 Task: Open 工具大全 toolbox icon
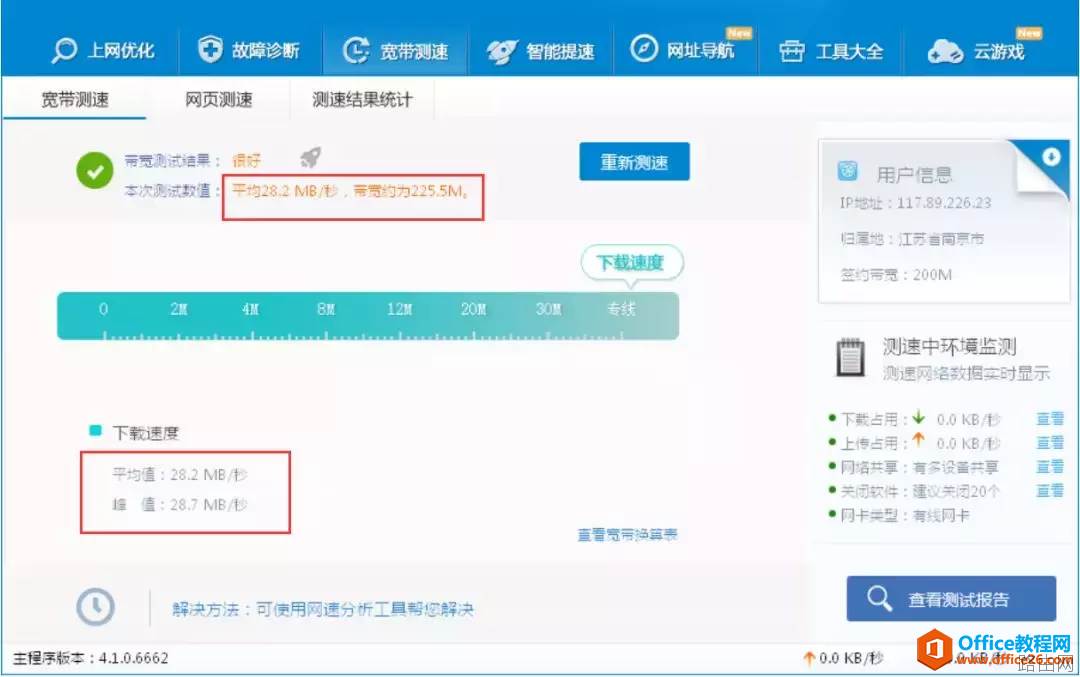click(791, 51)
